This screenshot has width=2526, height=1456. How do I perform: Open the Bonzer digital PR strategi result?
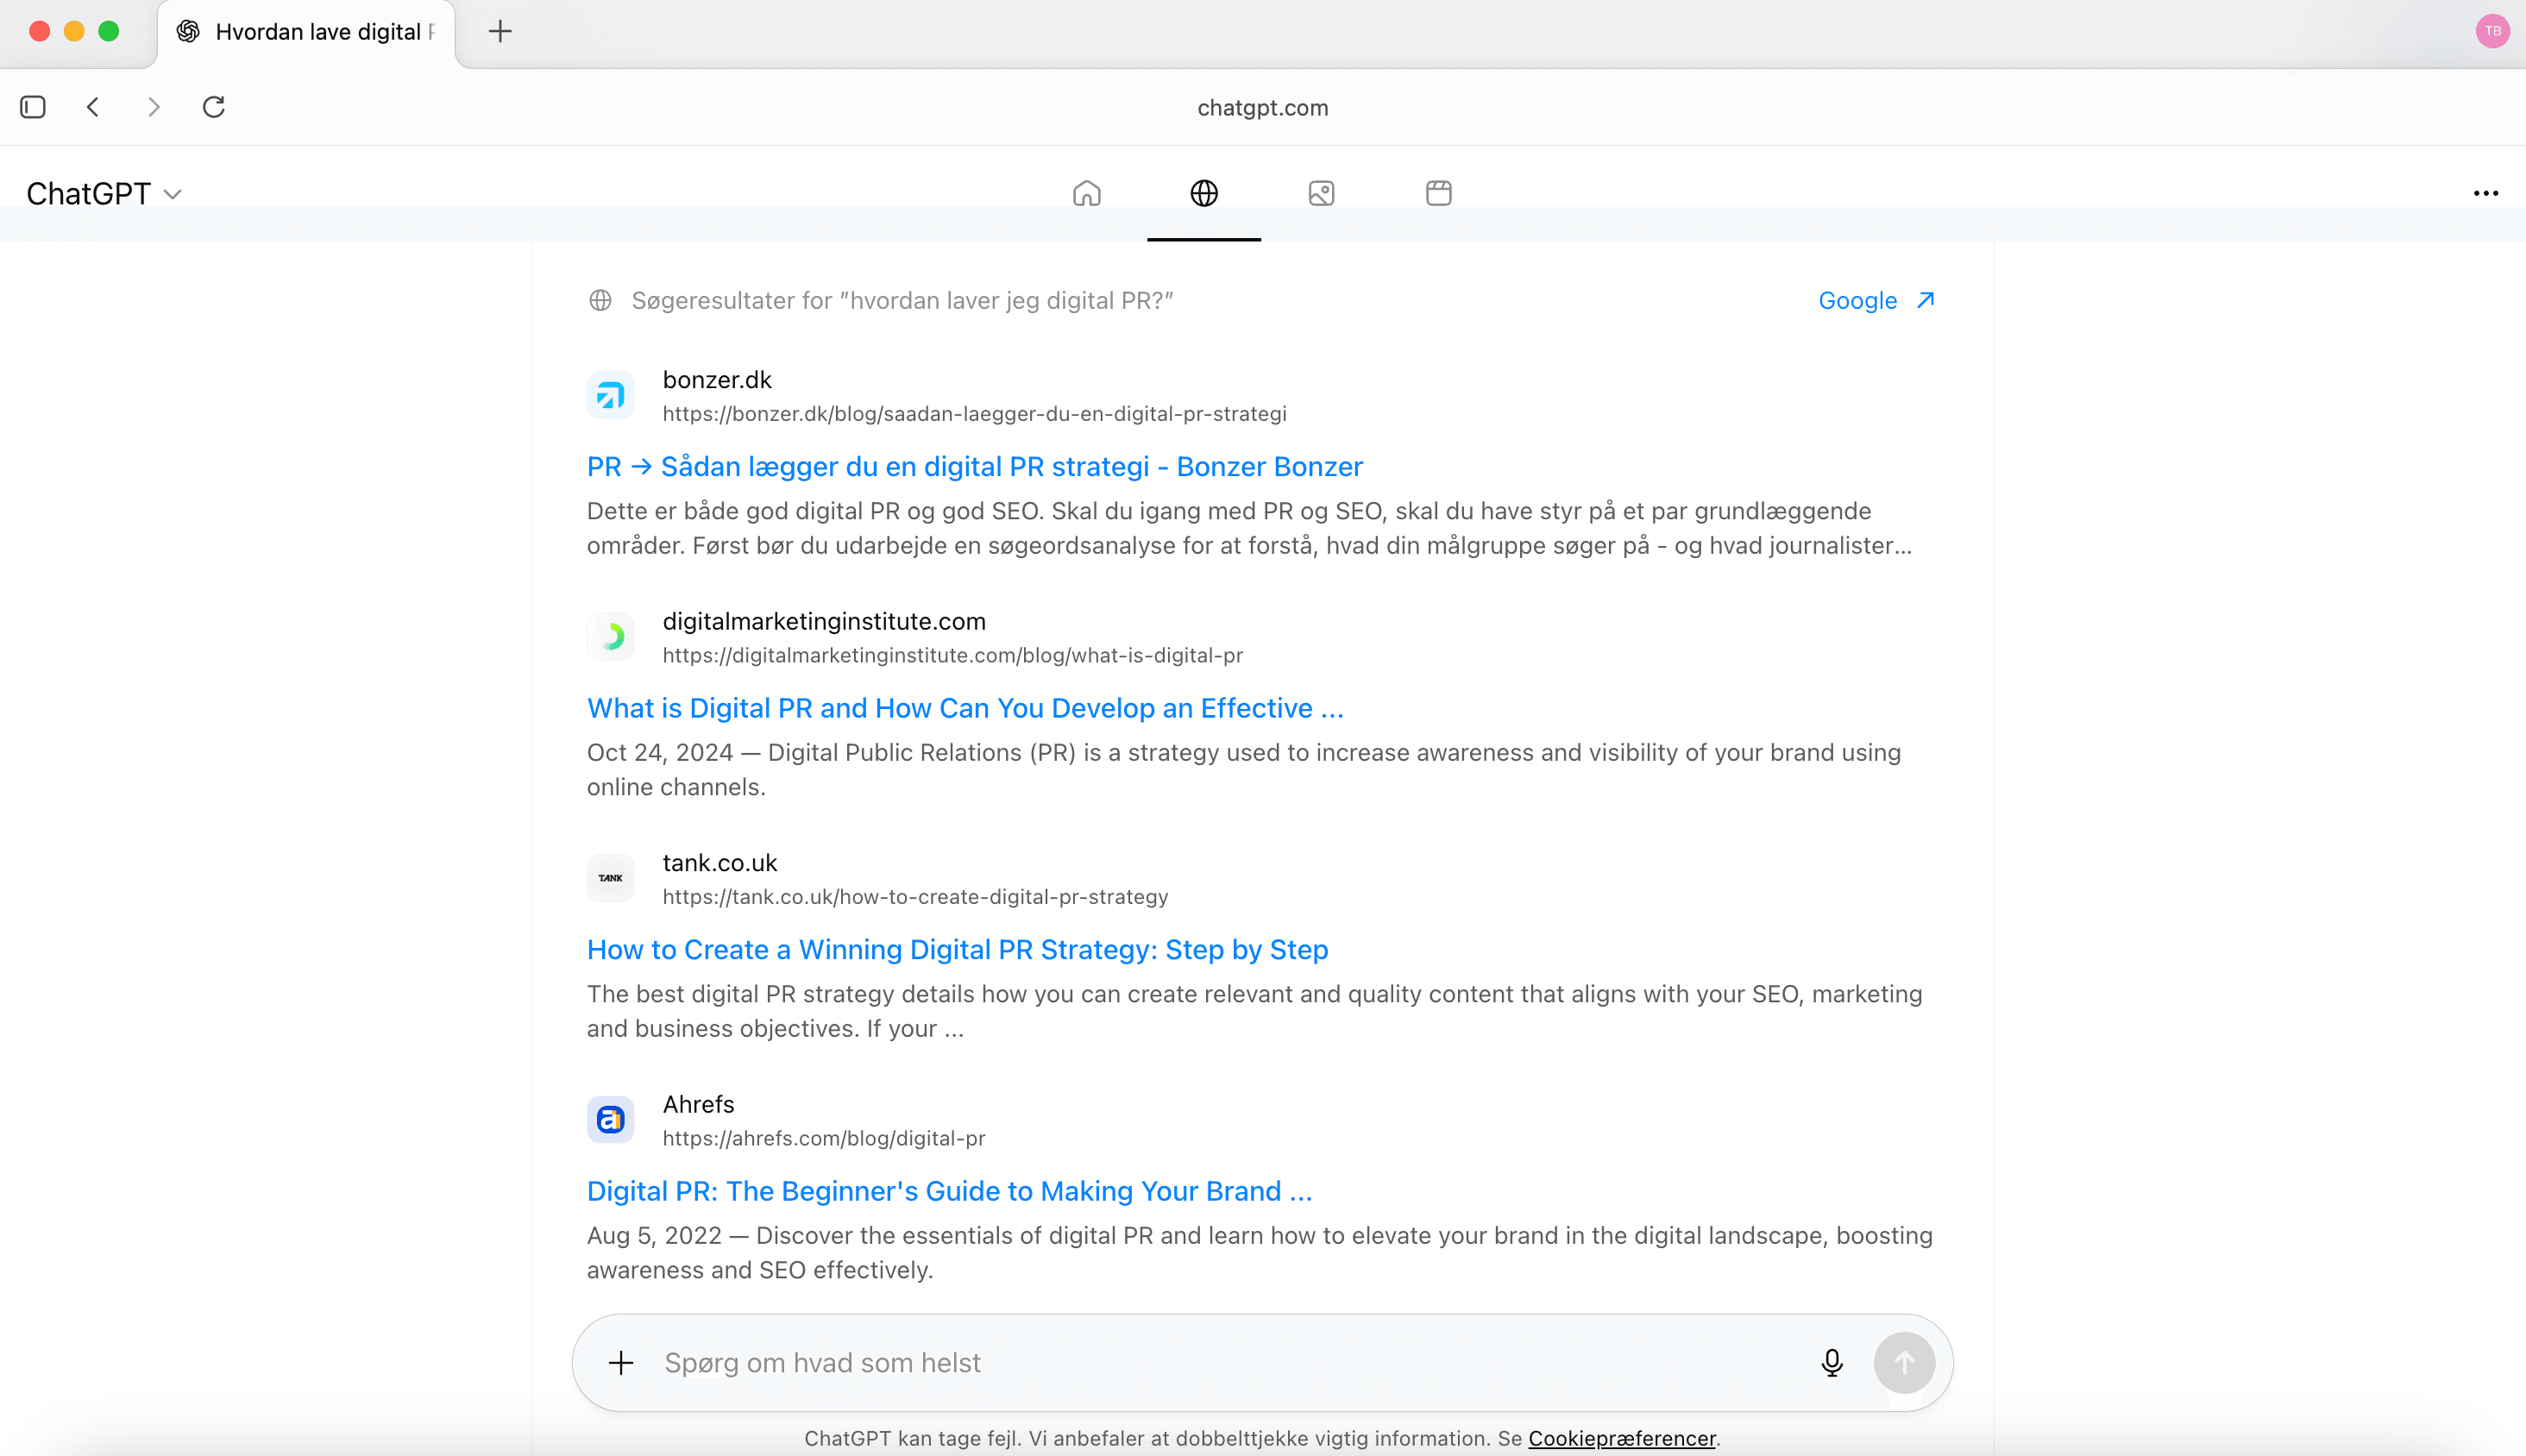[x=974, y=466]
